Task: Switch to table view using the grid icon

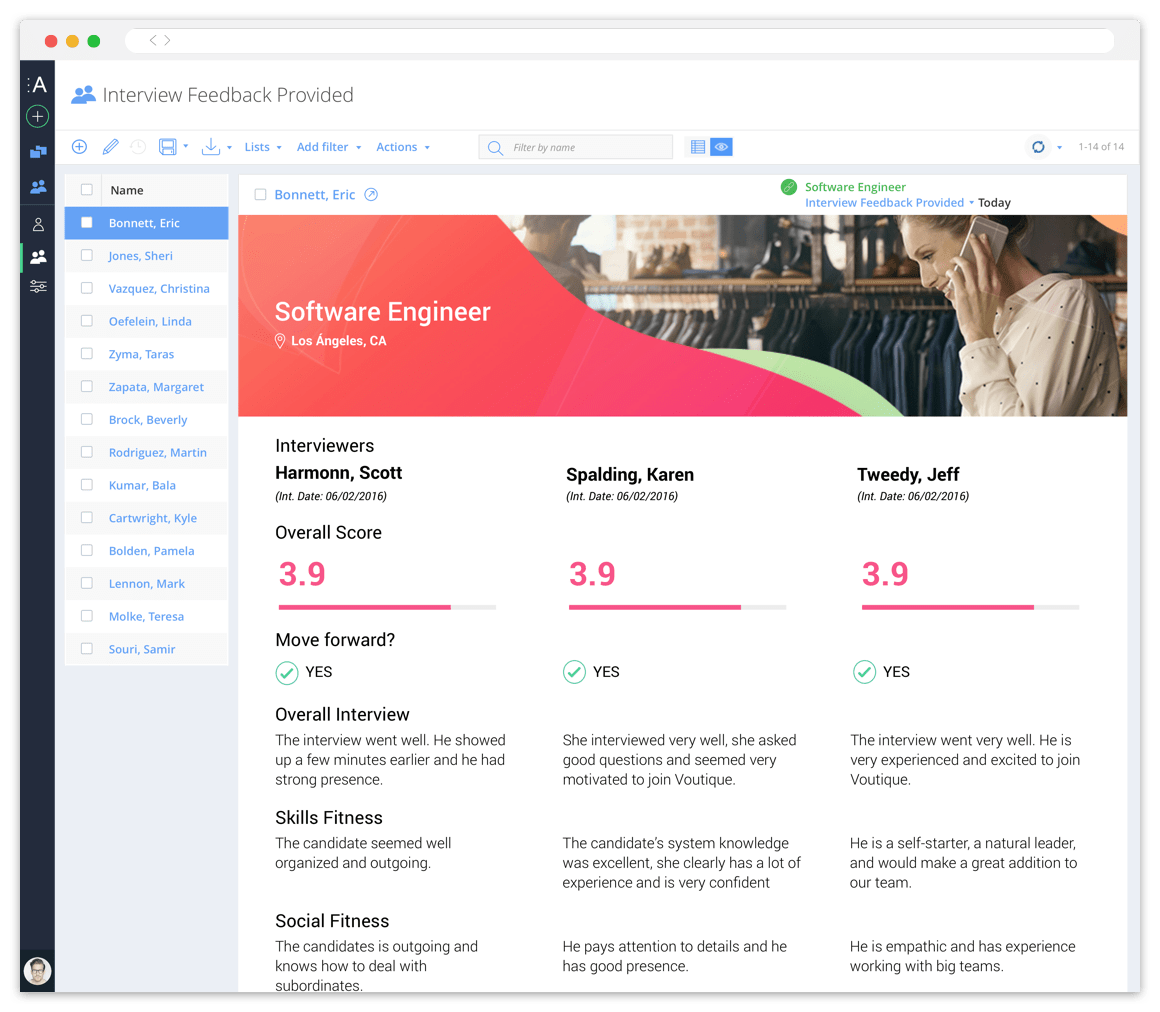Action: point(697,146)
